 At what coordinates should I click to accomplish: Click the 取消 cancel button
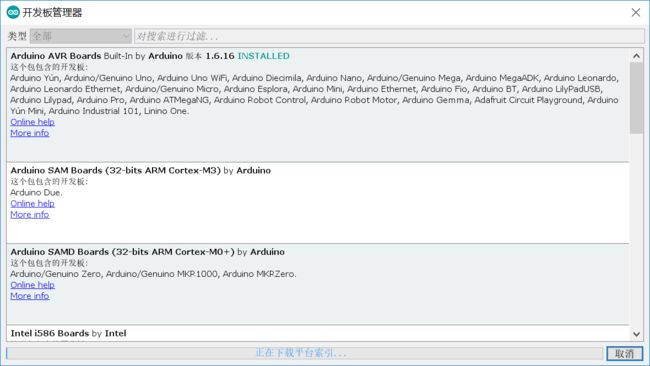point(624,354)
